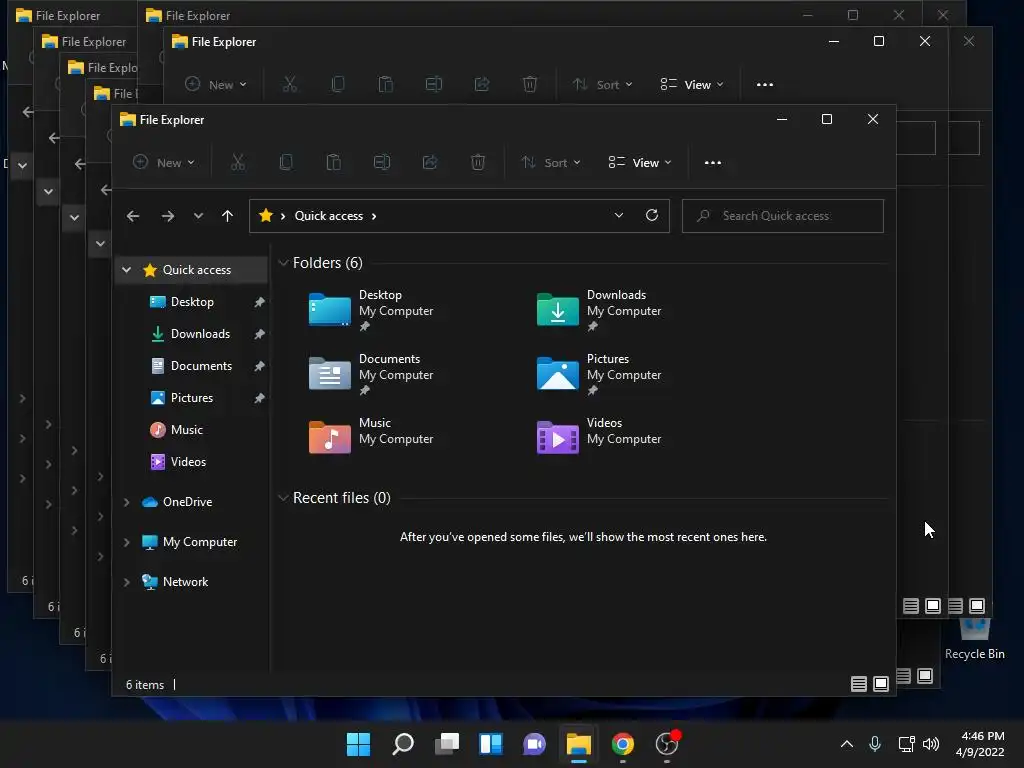Image resolution: width=1024 pixels, height=768 pixels.
Task: Open OBS Studio from the taskbar
Action: 667,744
